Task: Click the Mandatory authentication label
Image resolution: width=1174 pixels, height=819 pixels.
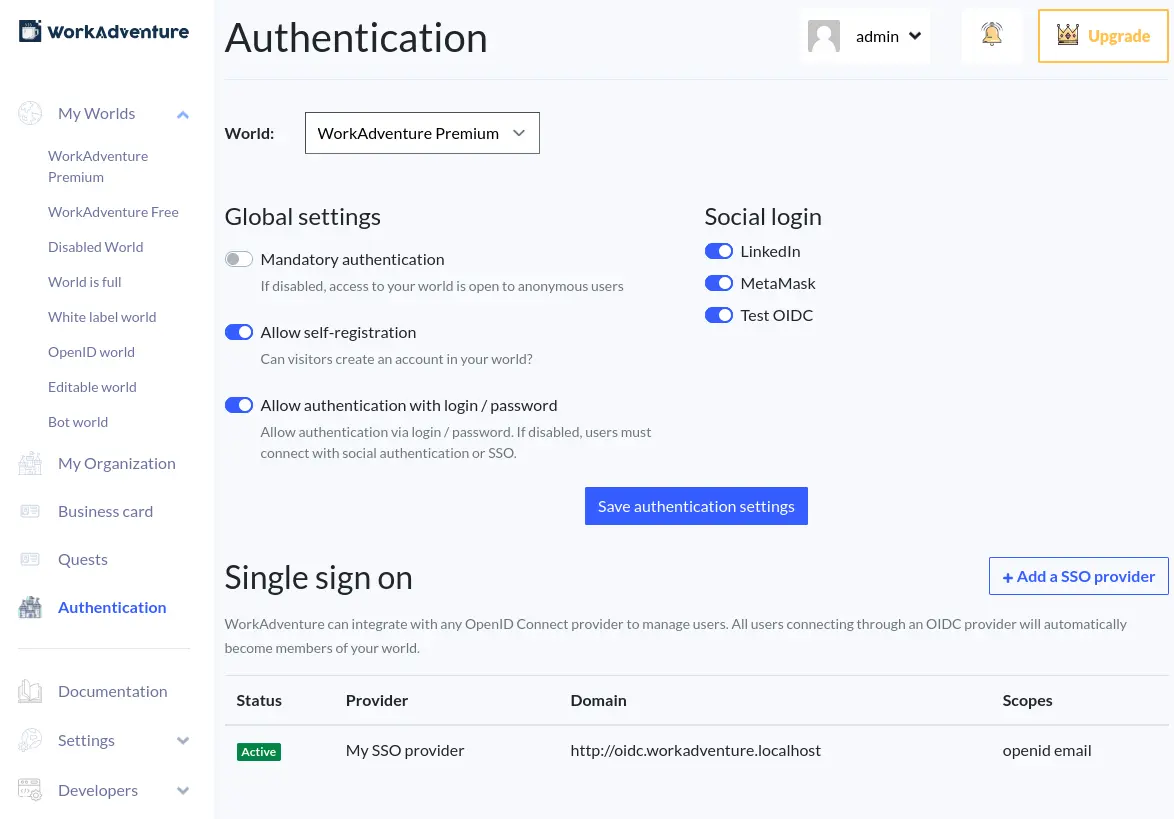Action: tap(352, 259)
